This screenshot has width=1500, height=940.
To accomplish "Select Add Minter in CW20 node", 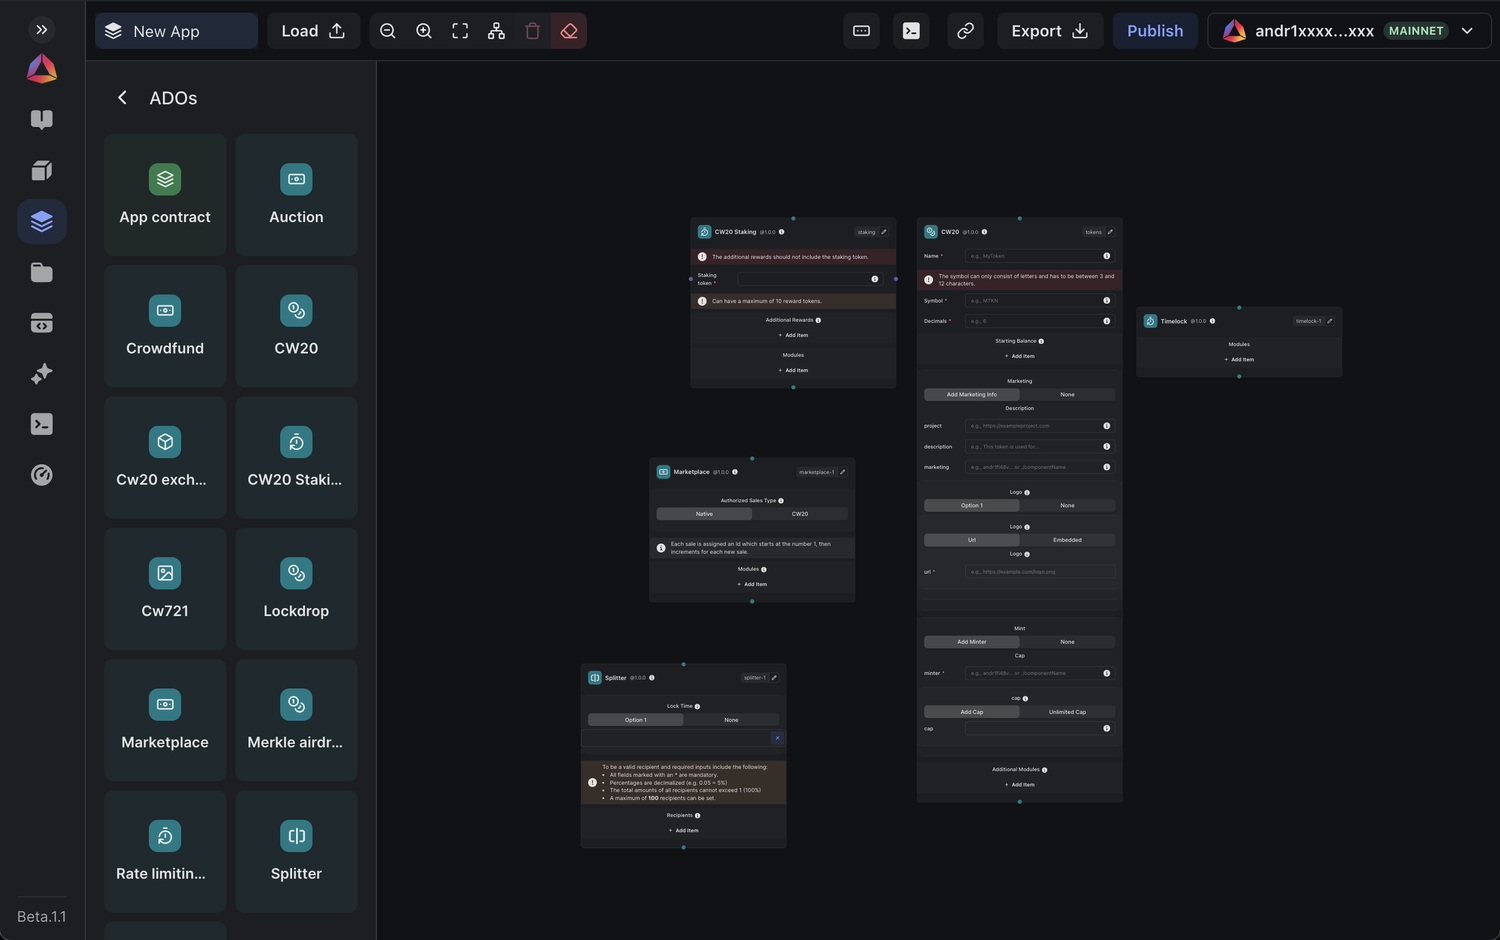I will 971,642.
